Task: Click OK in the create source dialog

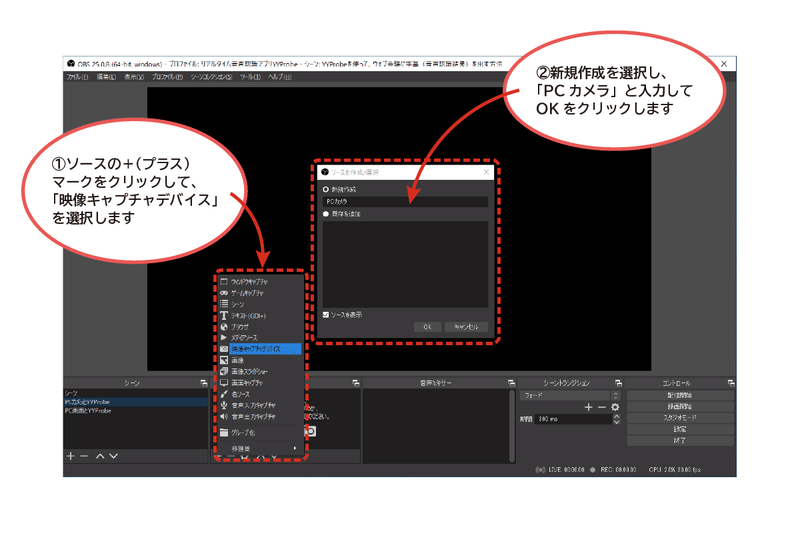Action: (x=428, y=327)
